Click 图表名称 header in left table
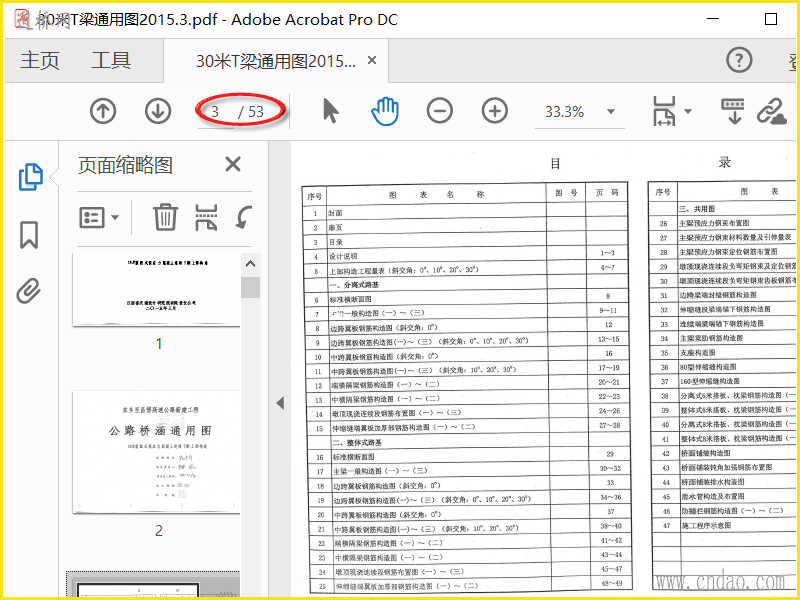The width and height of the screenshot is (800, 600). 436,194
